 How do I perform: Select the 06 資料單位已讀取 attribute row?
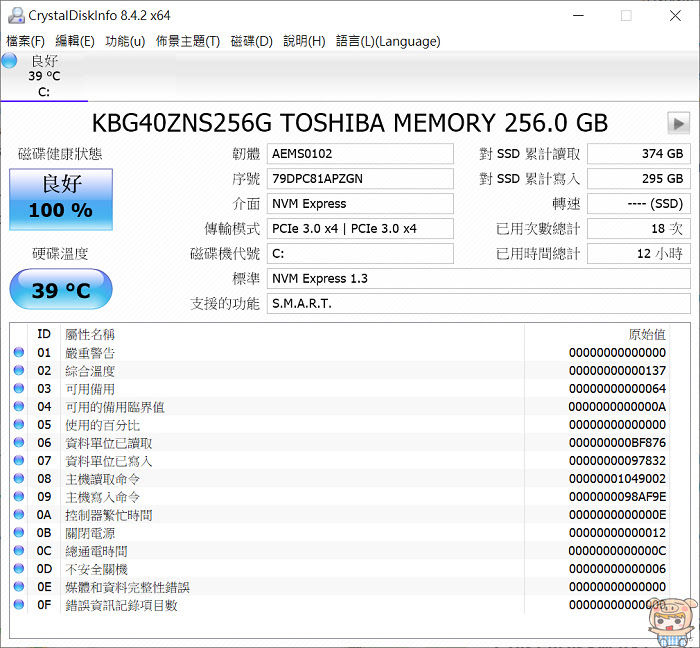339,443
